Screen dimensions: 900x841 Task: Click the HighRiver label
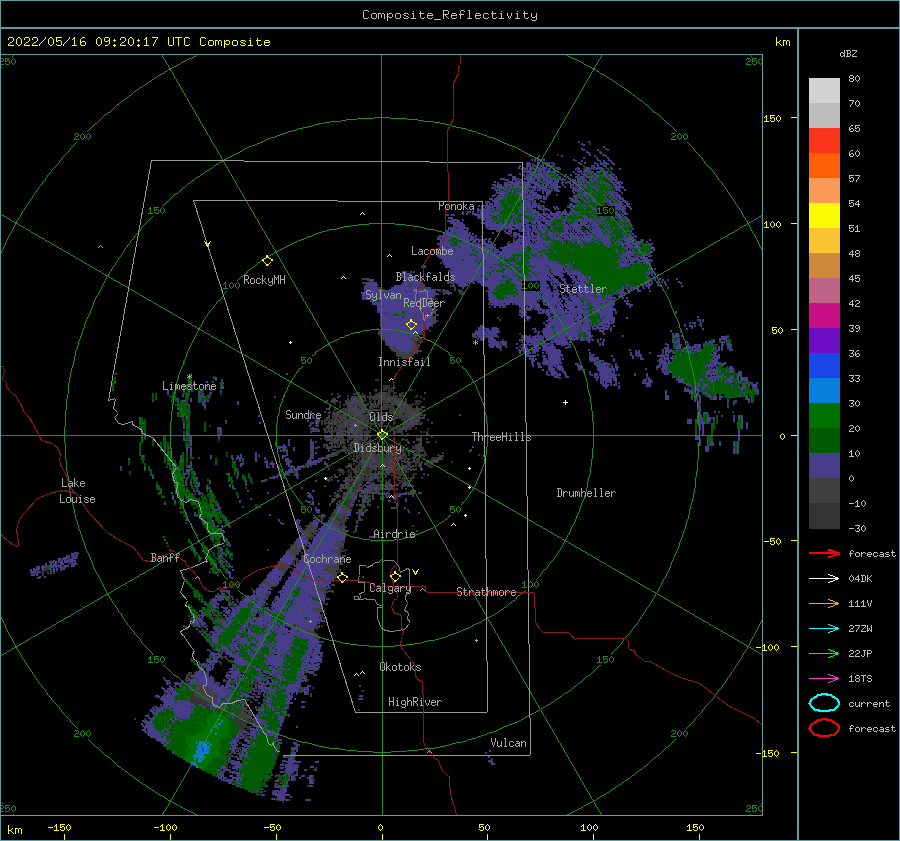click(415, 702)
